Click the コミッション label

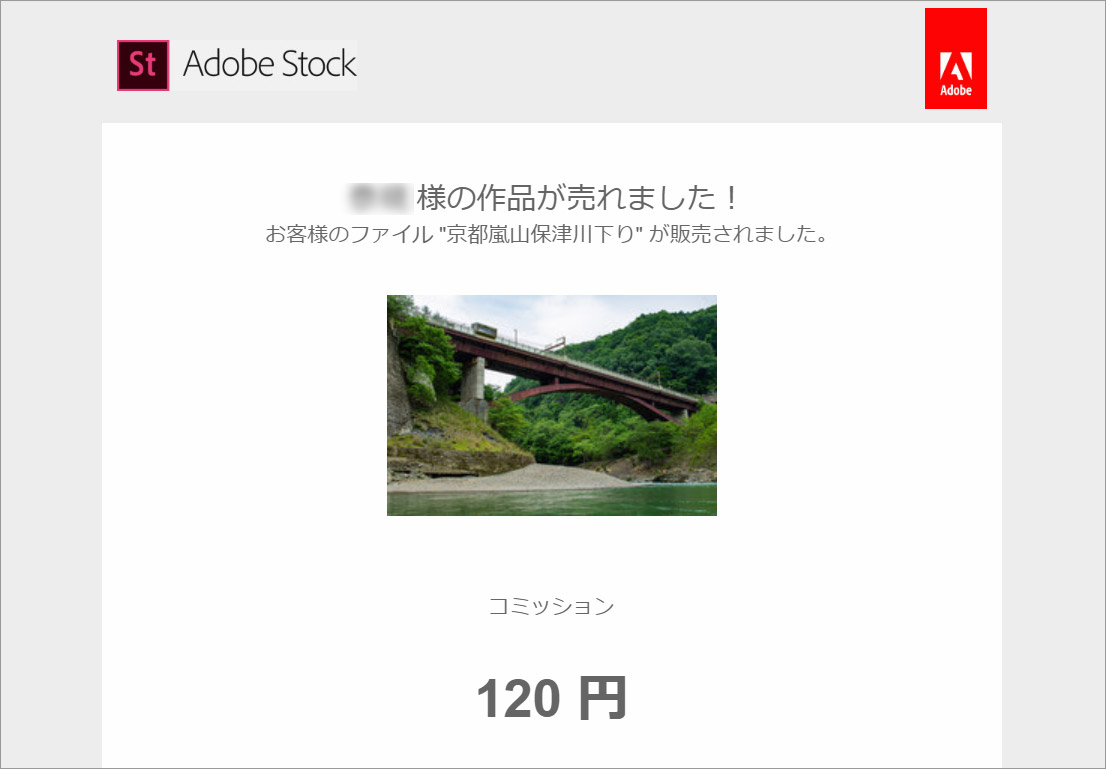point(552,606)
